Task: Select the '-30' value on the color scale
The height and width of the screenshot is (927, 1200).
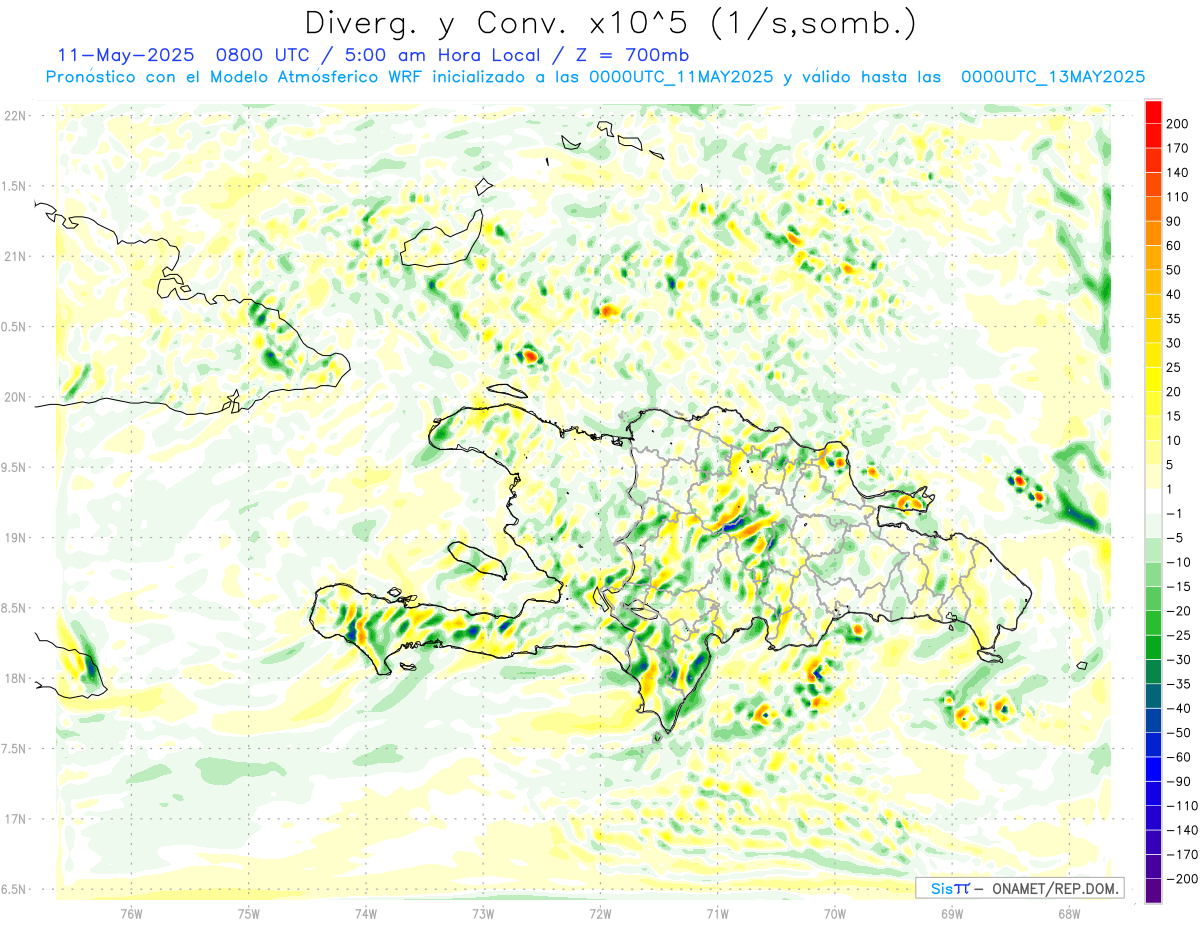Action: coord(1180,660)
